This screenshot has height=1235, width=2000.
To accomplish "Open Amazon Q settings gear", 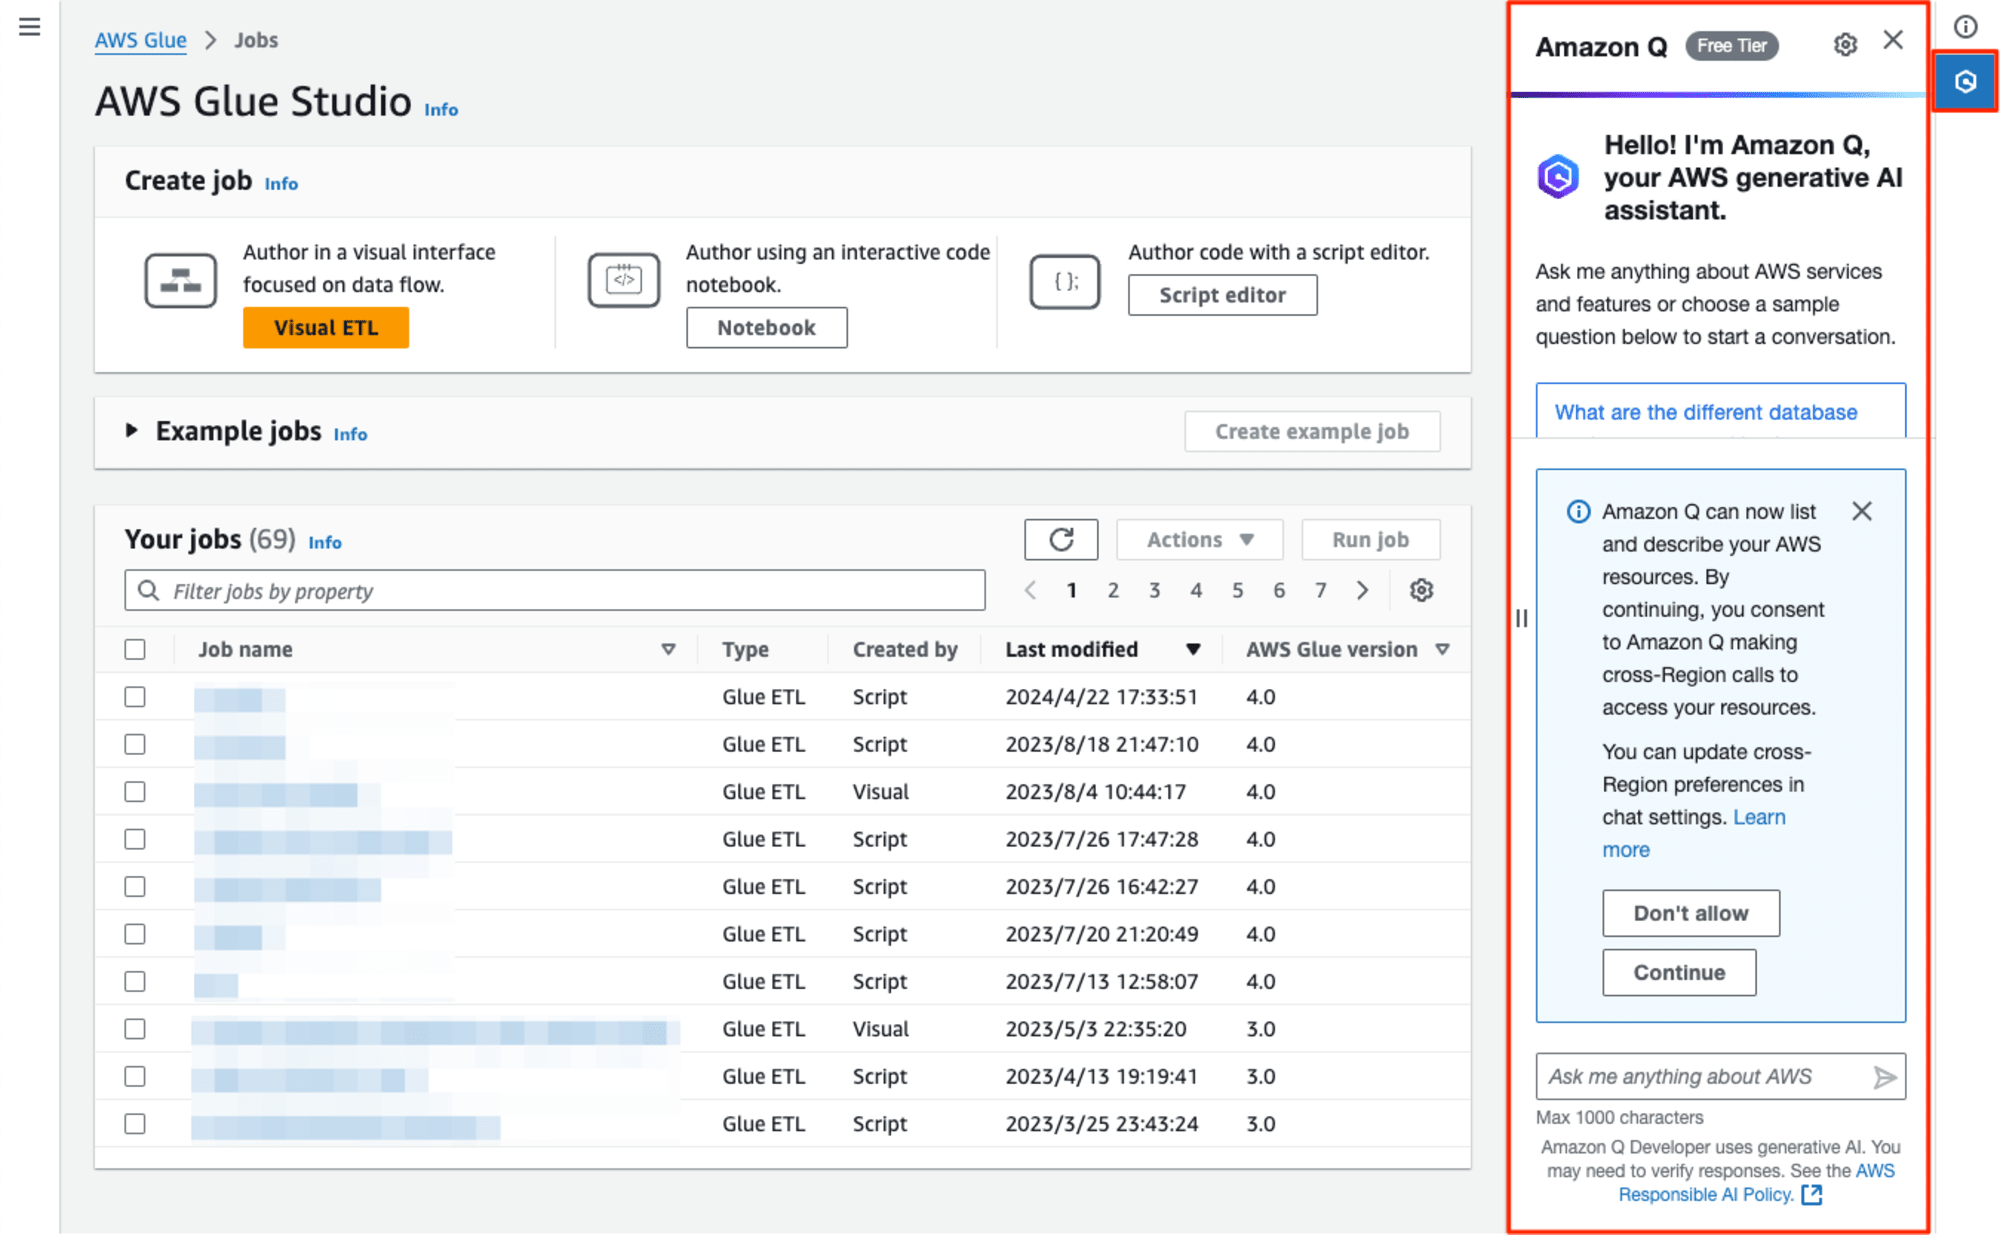I will coord(1845,45).
